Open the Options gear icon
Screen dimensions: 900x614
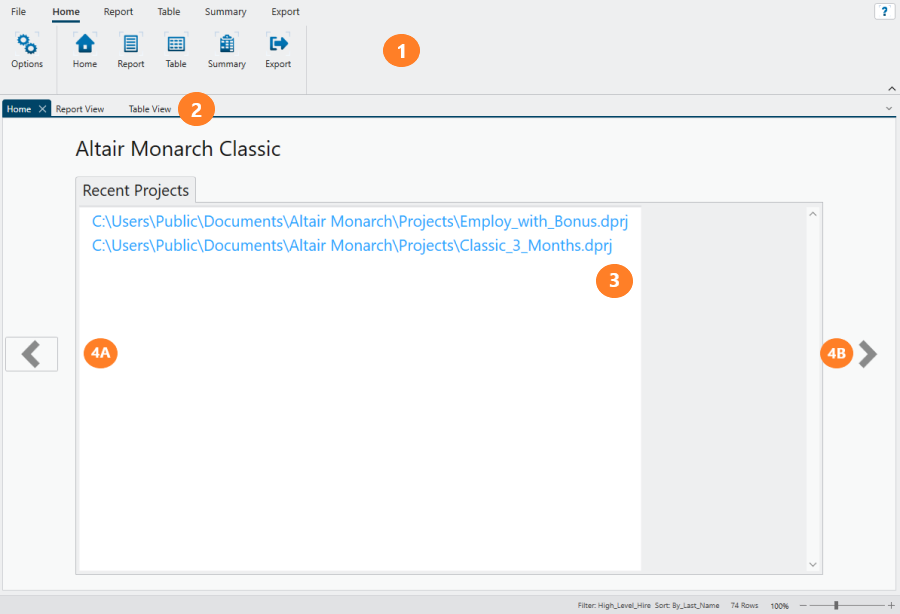click(x=26, y=44)
